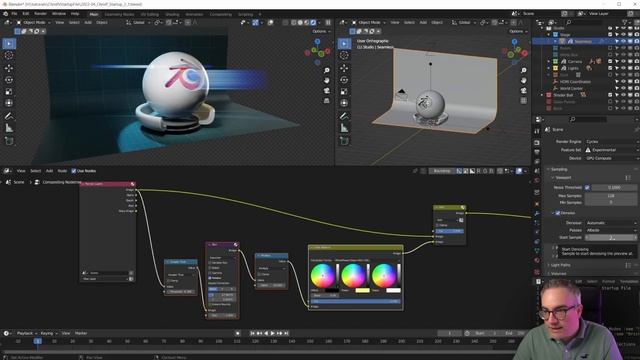Viewport: 640px width, 360px height.
Task: Click the Fac slider in Color Balance node
Action: [356, 301]
